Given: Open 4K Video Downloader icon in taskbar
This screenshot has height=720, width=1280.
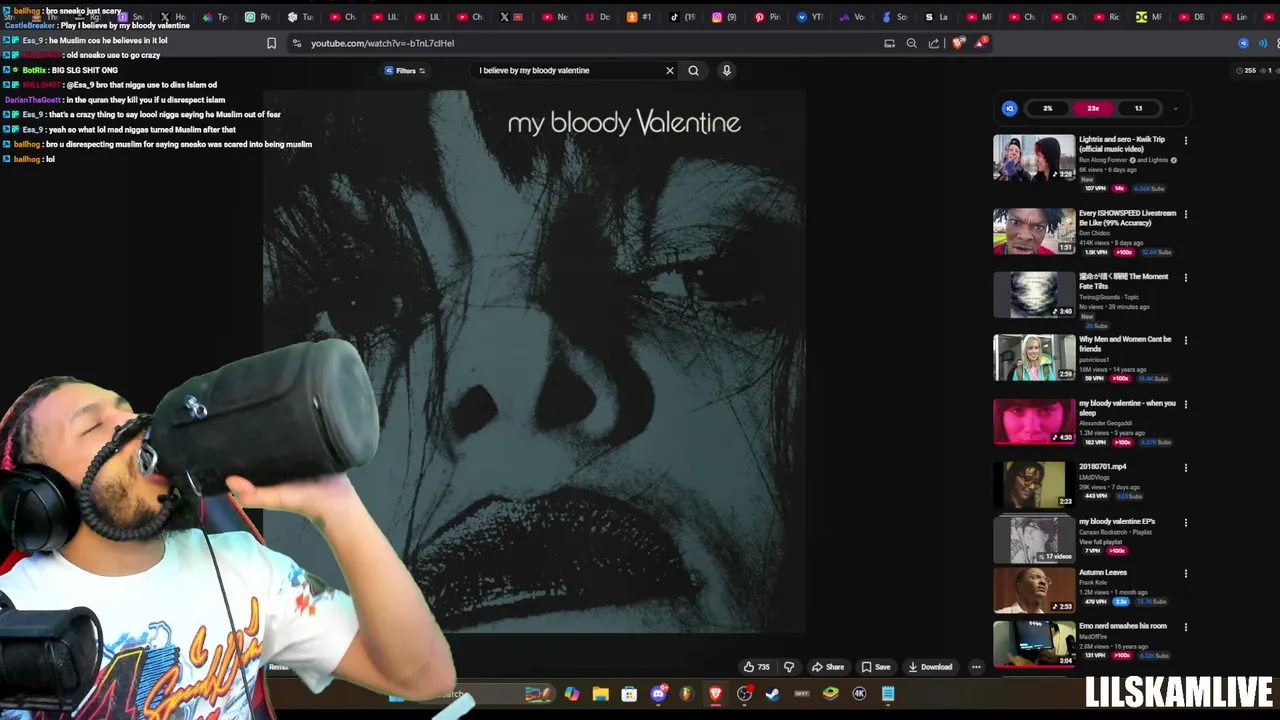Looking at the screenshot, I should tap(859, 694).
